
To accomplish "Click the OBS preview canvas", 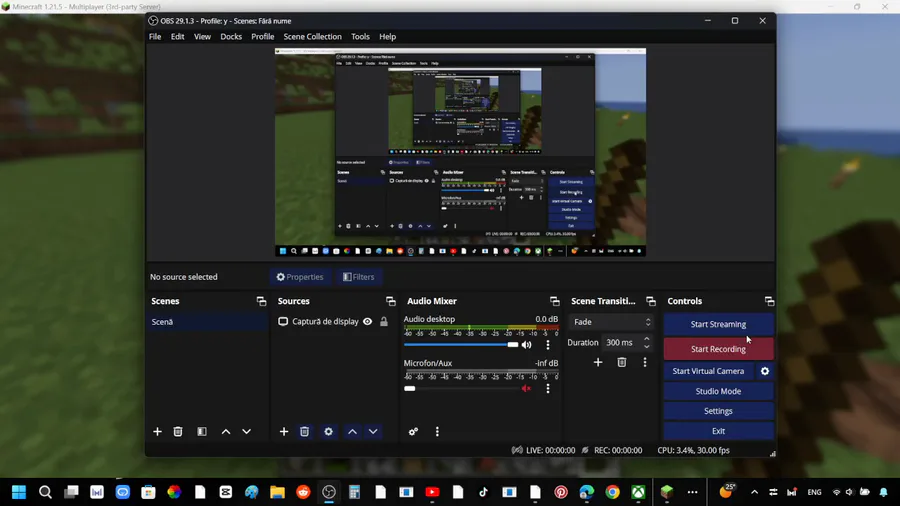I will [x=460, y=153].
